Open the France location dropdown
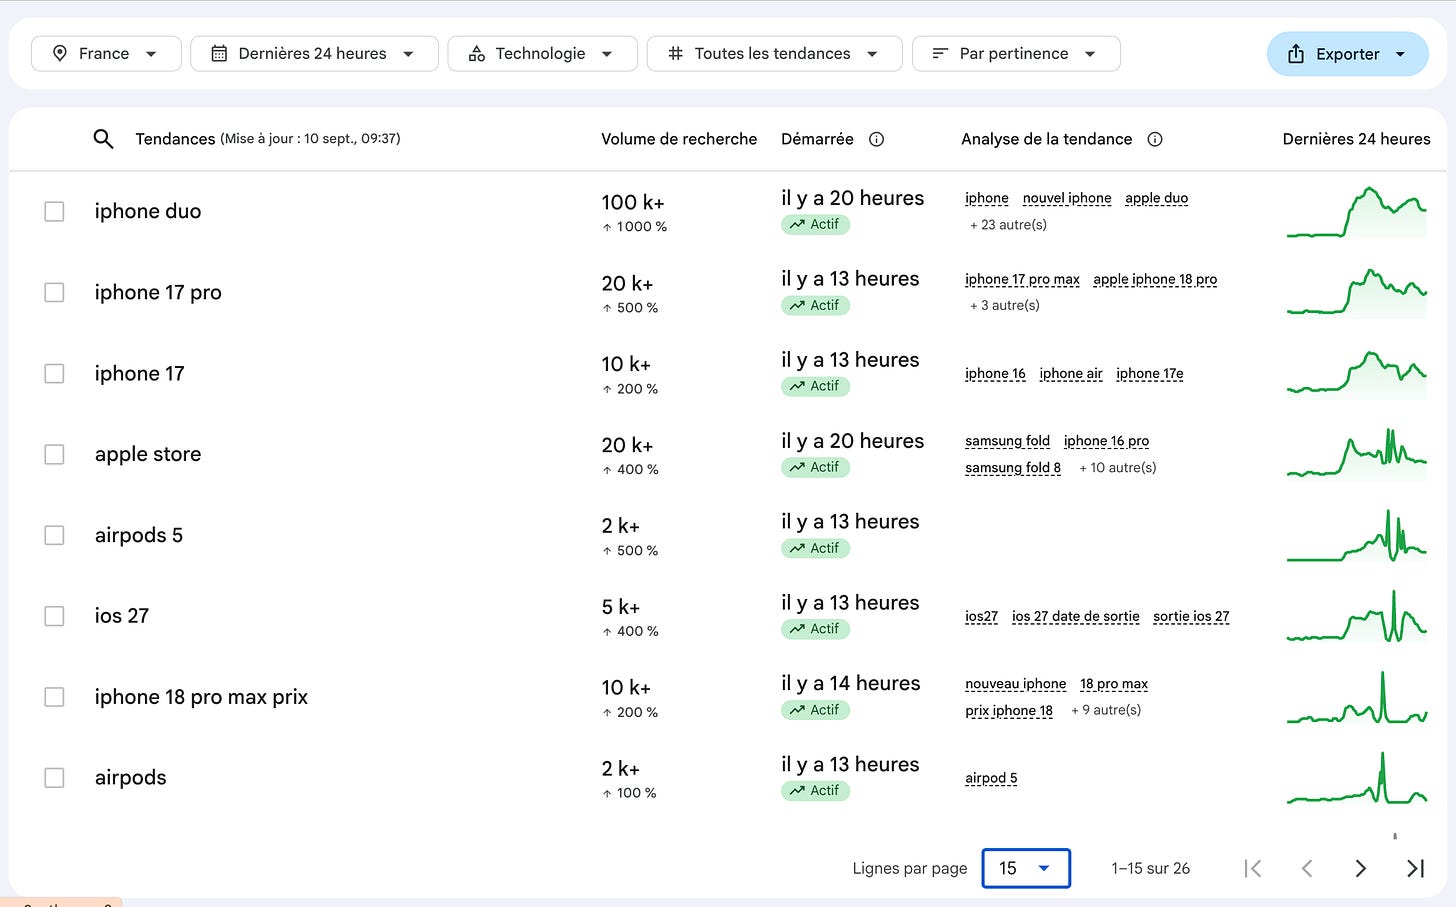 point(106,54)
